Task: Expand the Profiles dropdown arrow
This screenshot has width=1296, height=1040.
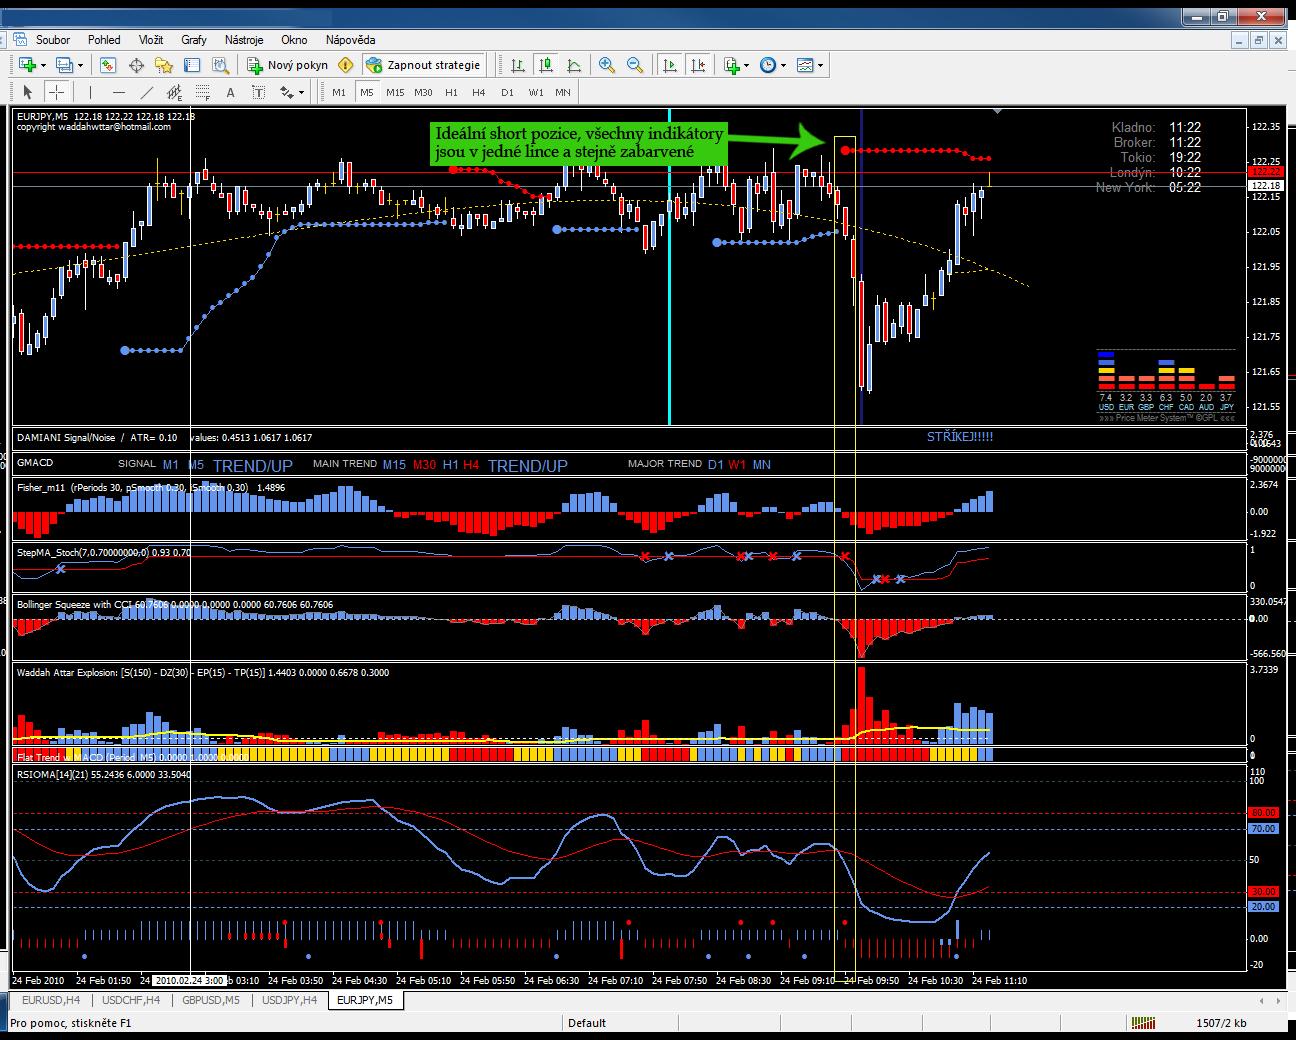Action: pyautogui.click(x=80, y=65)
